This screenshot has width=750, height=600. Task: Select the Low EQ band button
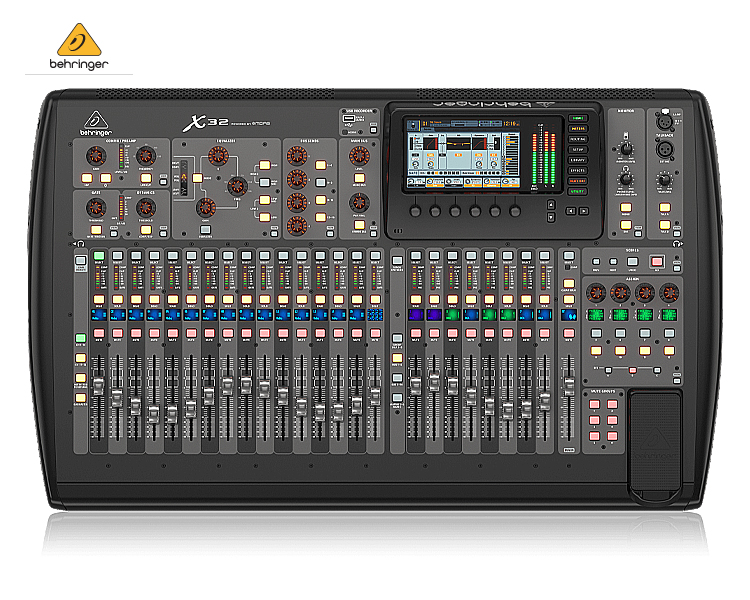pyautogui.click(x=265, y=217)
